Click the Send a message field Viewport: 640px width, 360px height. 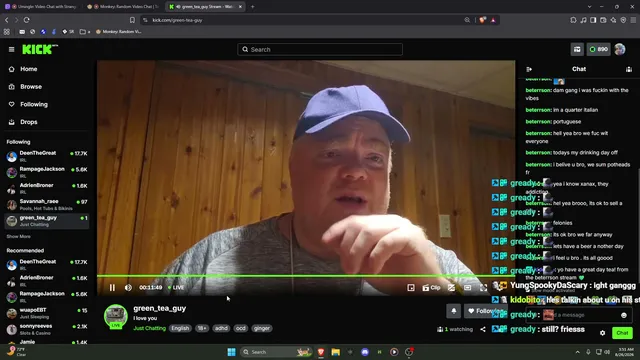click(579, 315)
